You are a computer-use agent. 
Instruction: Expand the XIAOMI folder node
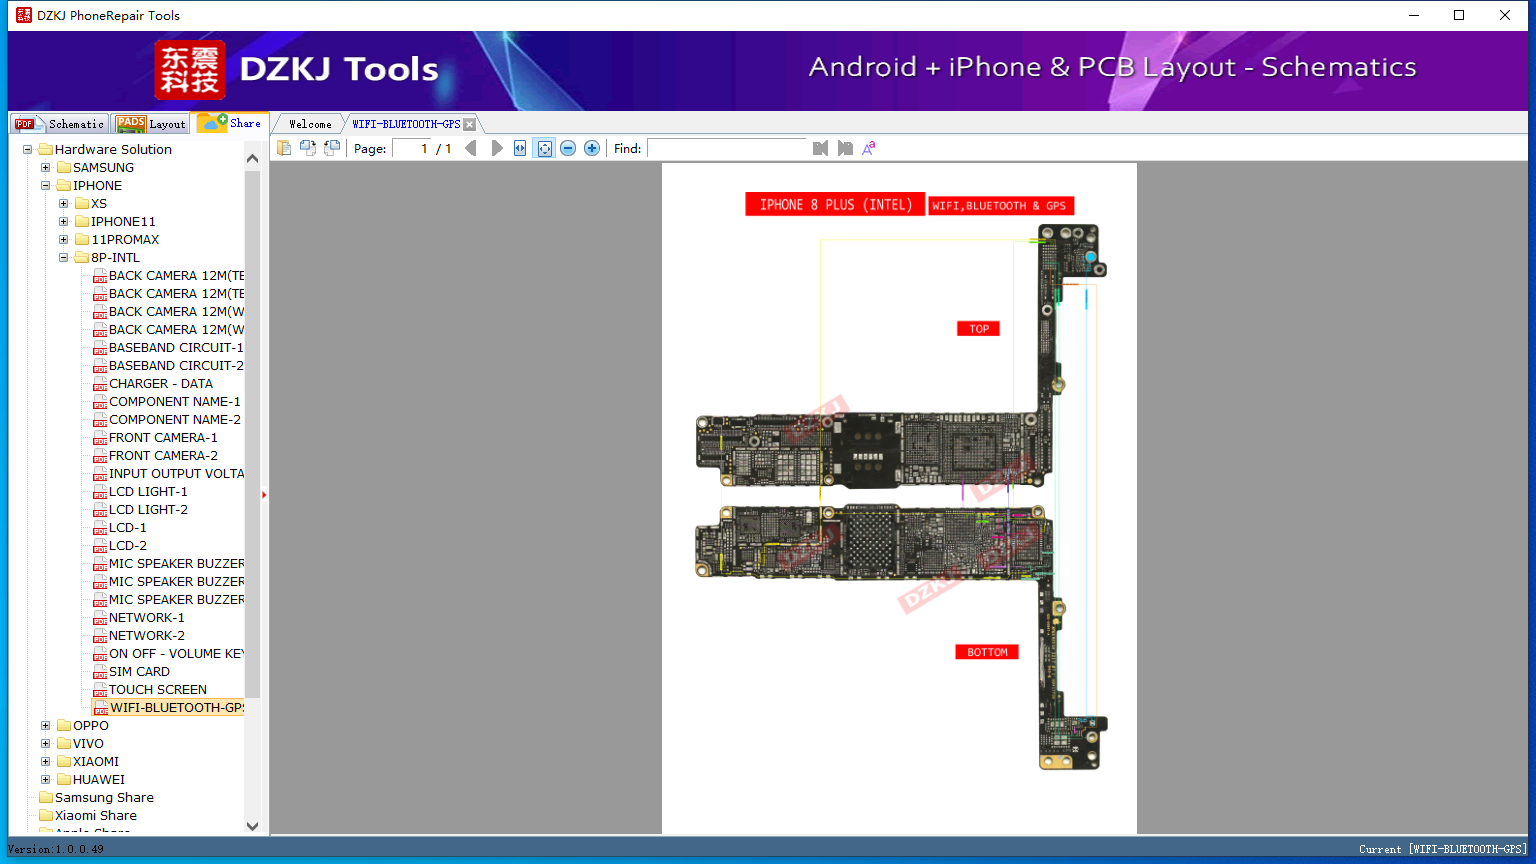coord(46,762)
